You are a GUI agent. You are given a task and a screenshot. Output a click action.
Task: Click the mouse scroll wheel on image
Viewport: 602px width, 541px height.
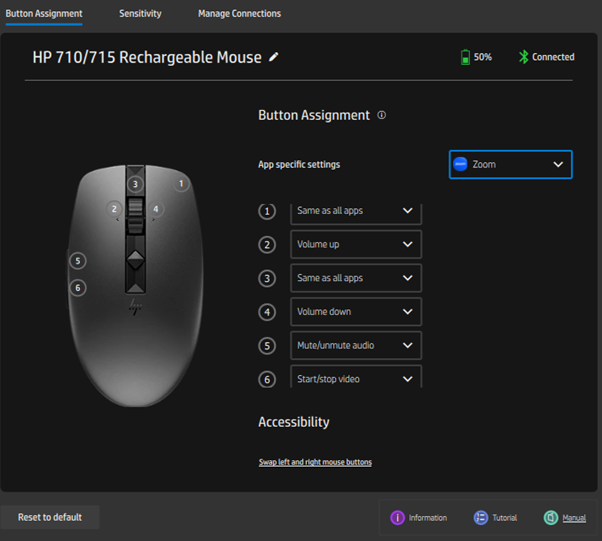[x=135, y=216]
